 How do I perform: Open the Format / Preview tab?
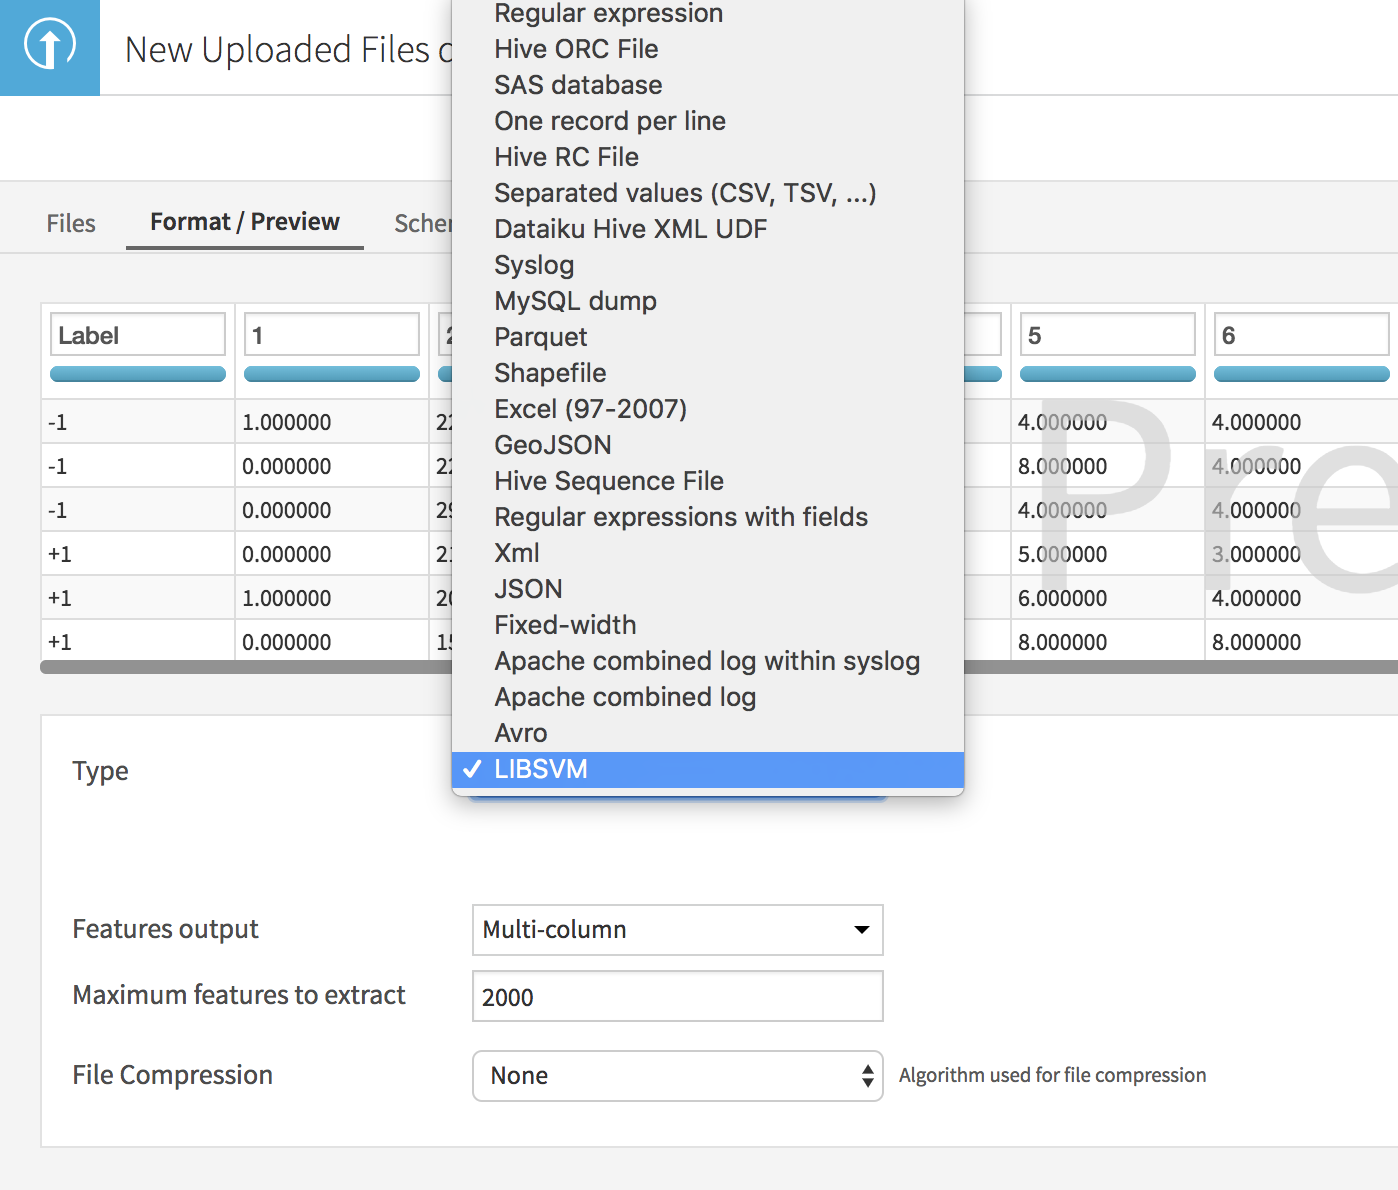coord(245,222)
